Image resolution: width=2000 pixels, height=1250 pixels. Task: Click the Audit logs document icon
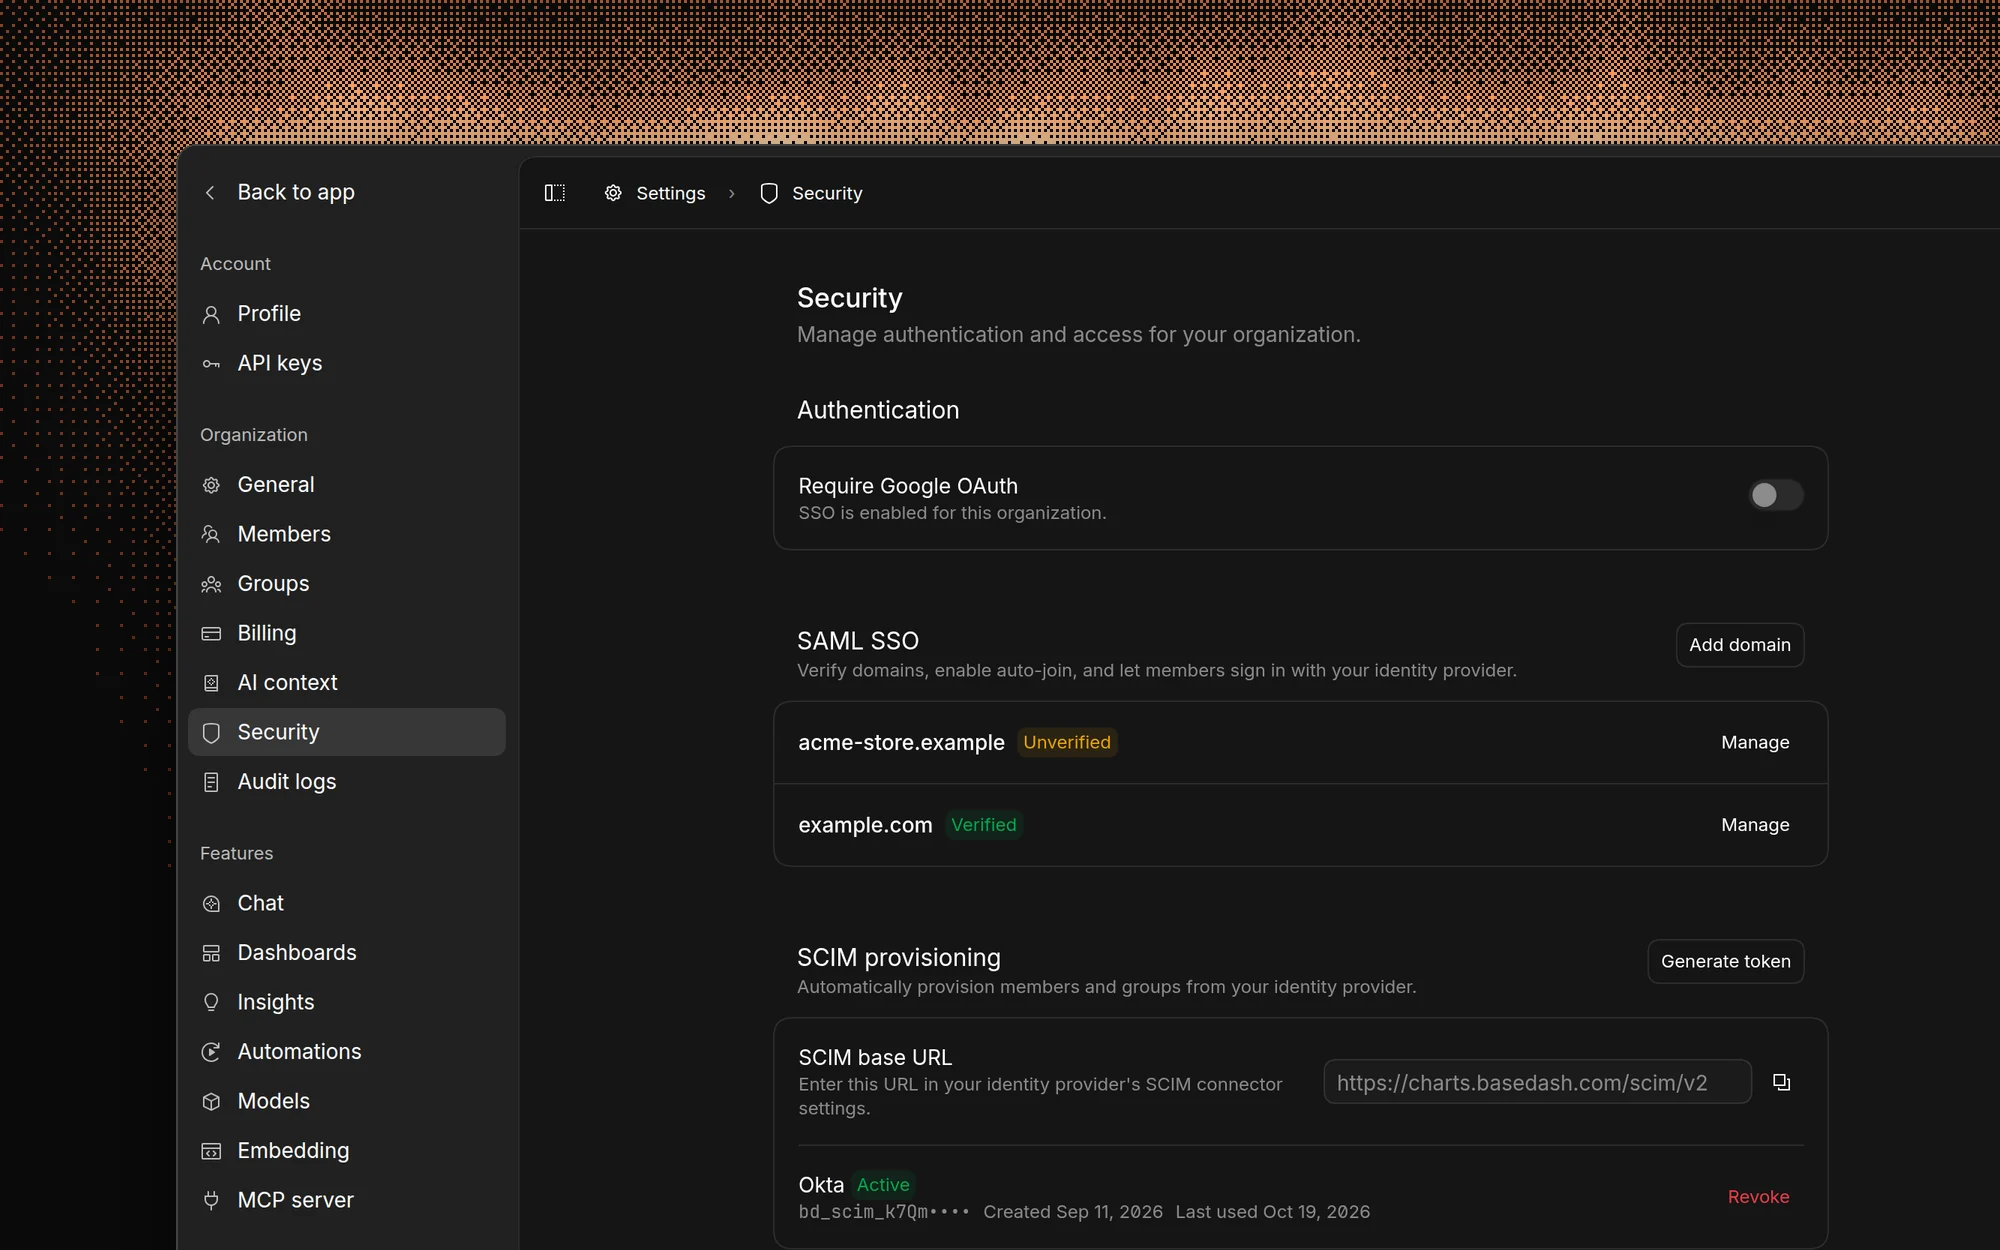coord(211,782)
